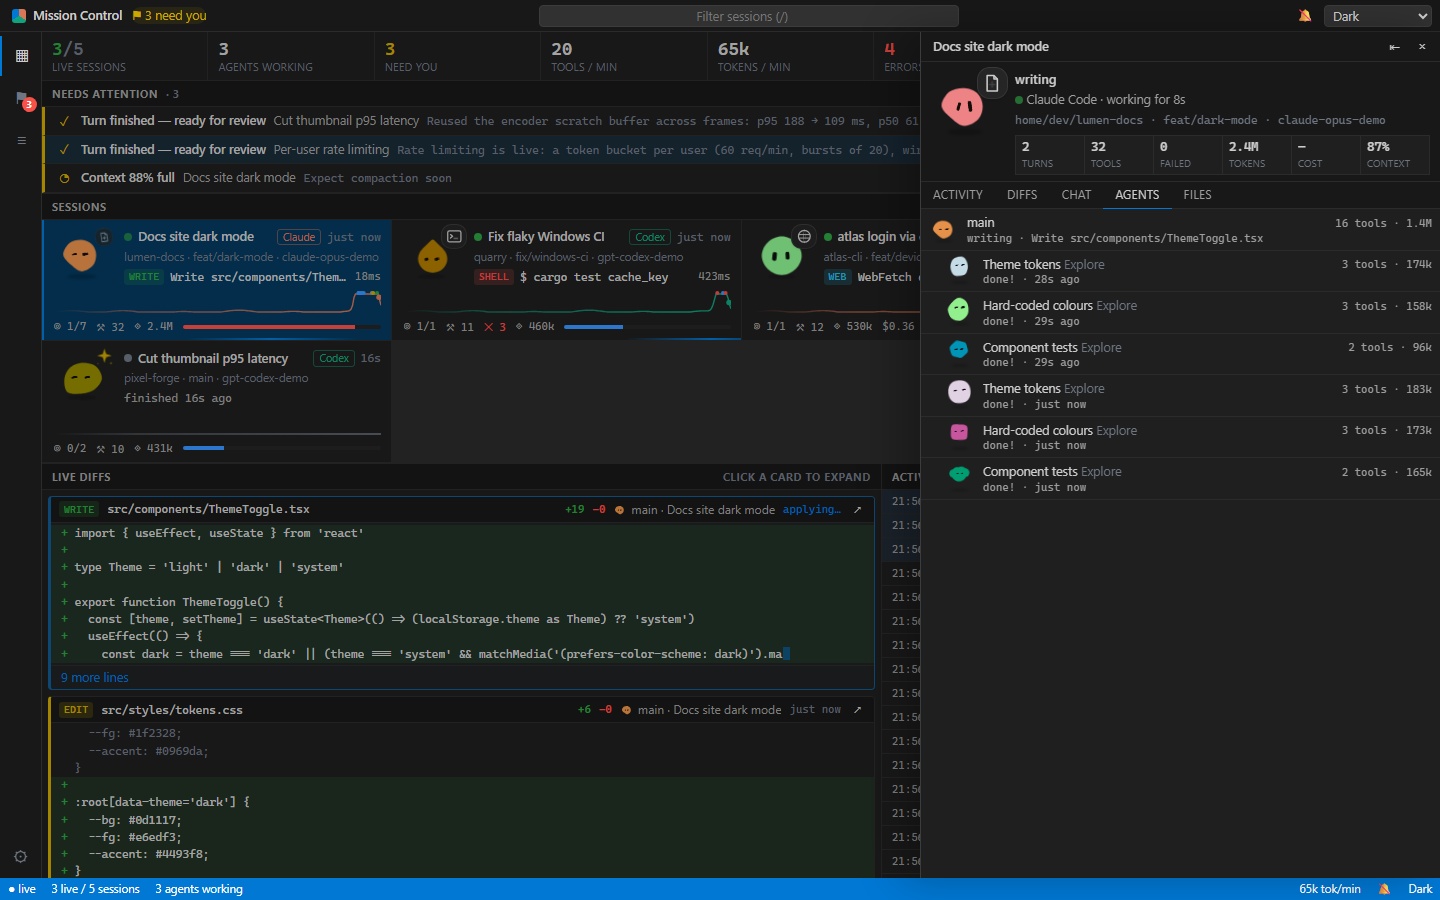This screenshot has width=1440, height=900.
Task: Click the globe icon on atlas login card
Action: tap(804, 237)
